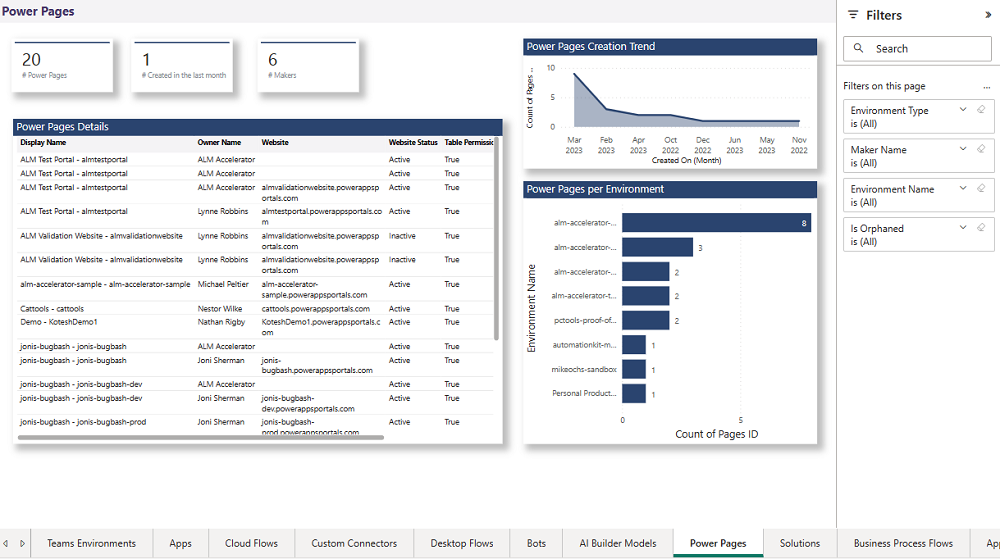1000x559 pixels.
Task: Click the 20 Power Pages card
Action: tap(62, 66)
